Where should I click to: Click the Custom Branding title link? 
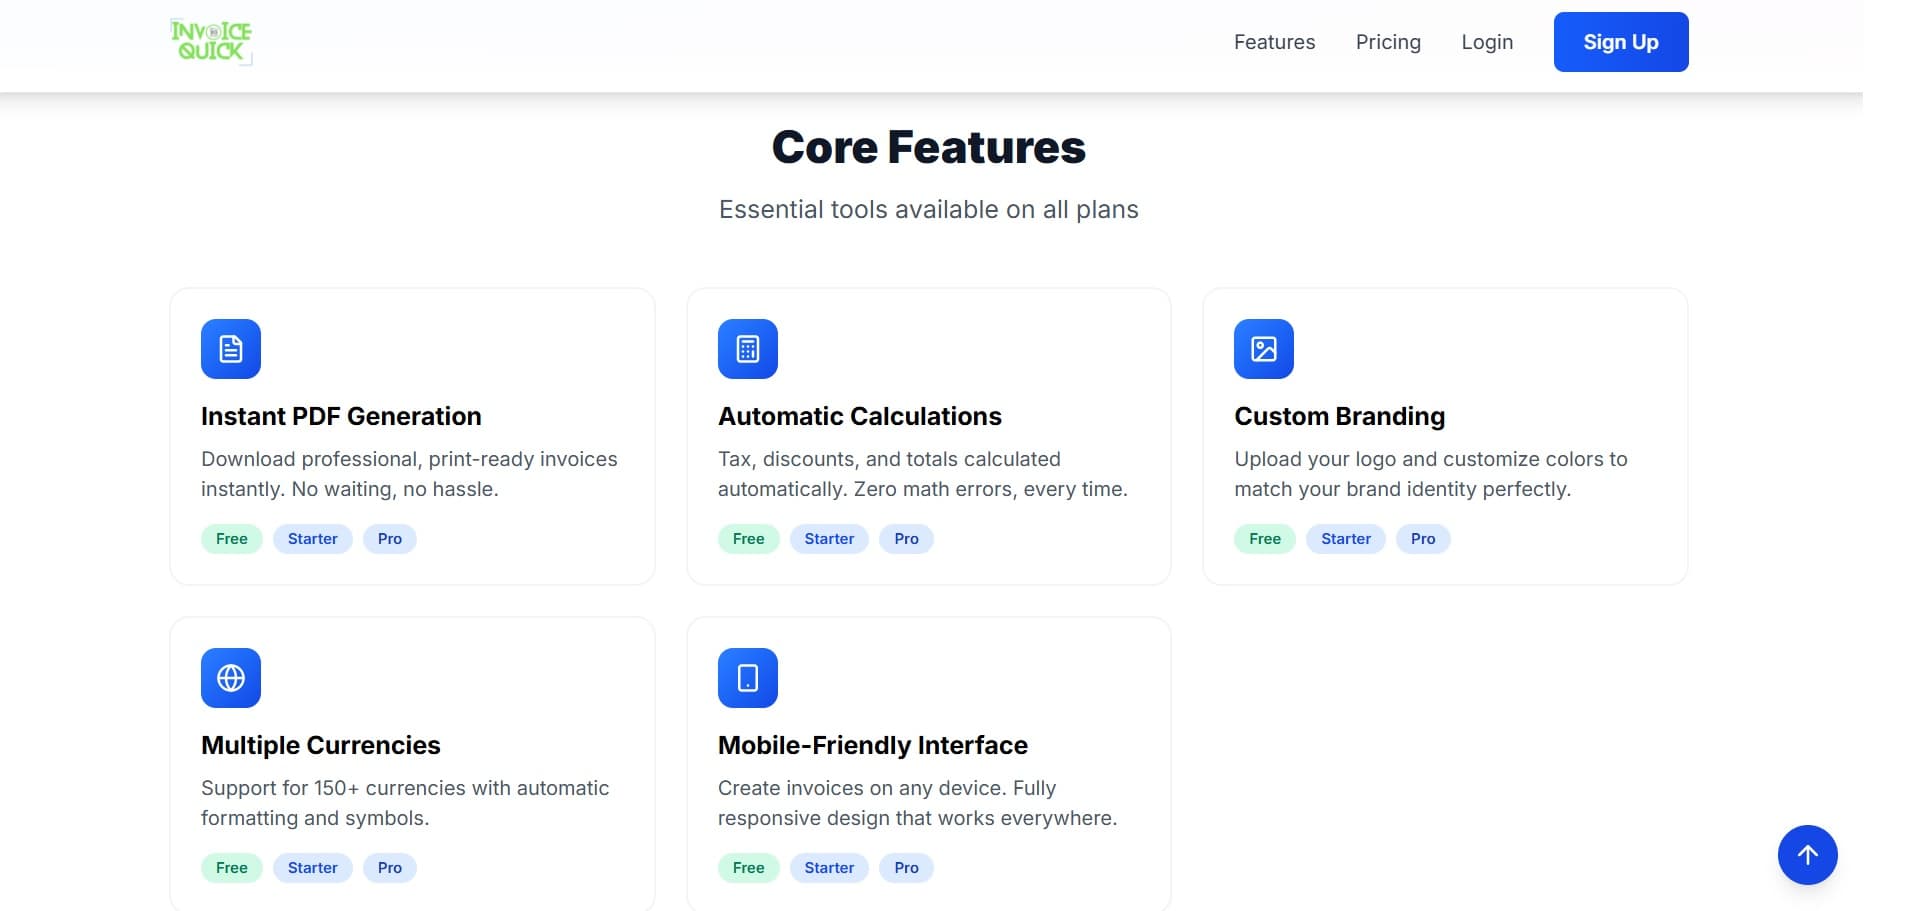point(1339,415)
